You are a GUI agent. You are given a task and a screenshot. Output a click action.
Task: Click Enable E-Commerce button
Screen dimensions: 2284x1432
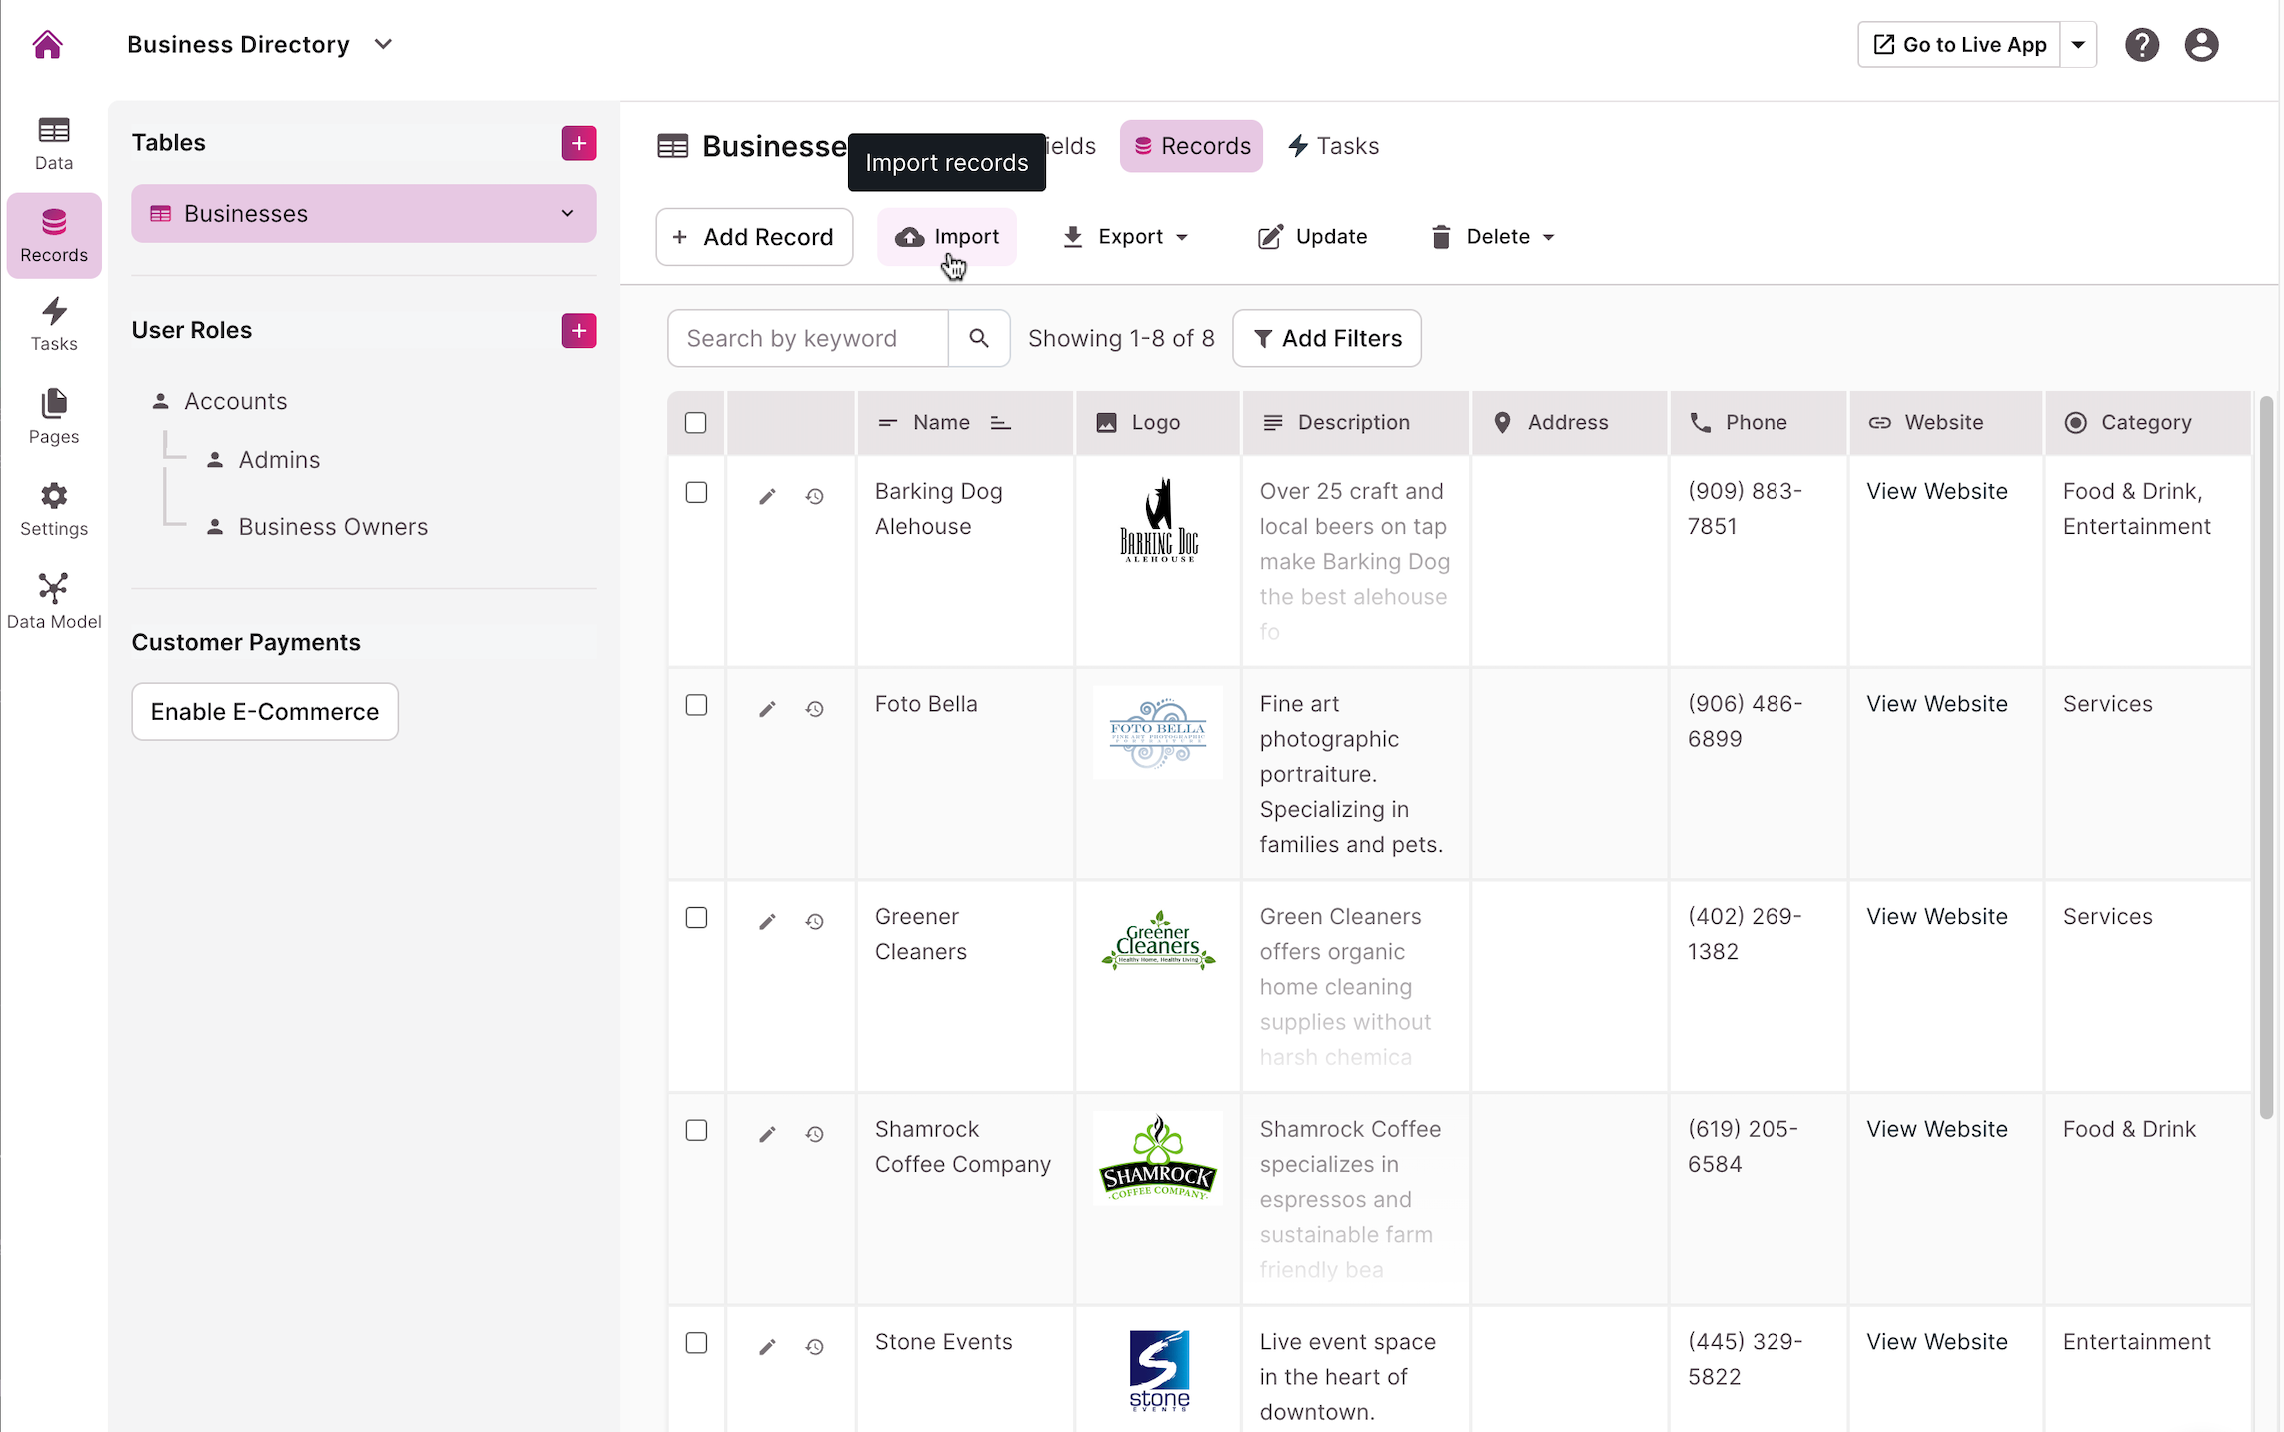click(x=265, y=712)
